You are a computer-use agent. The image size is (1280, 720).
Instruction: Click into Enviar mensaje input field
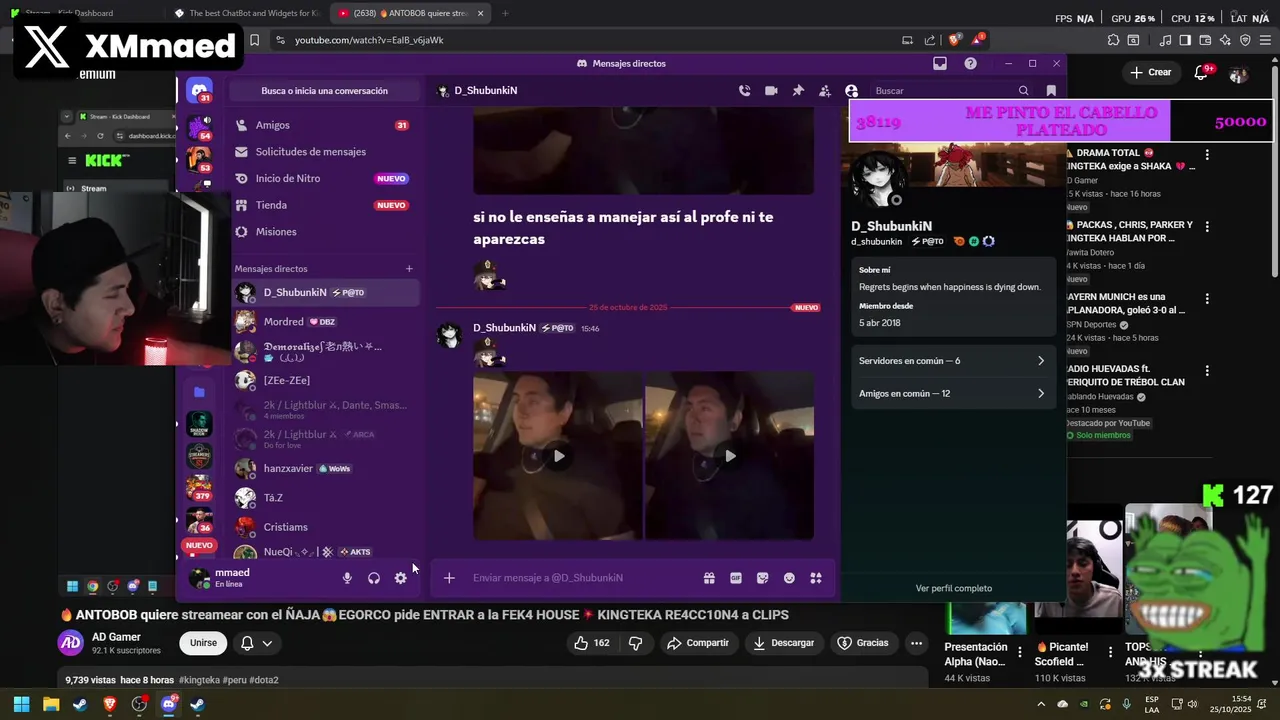(x=580, y=578)
